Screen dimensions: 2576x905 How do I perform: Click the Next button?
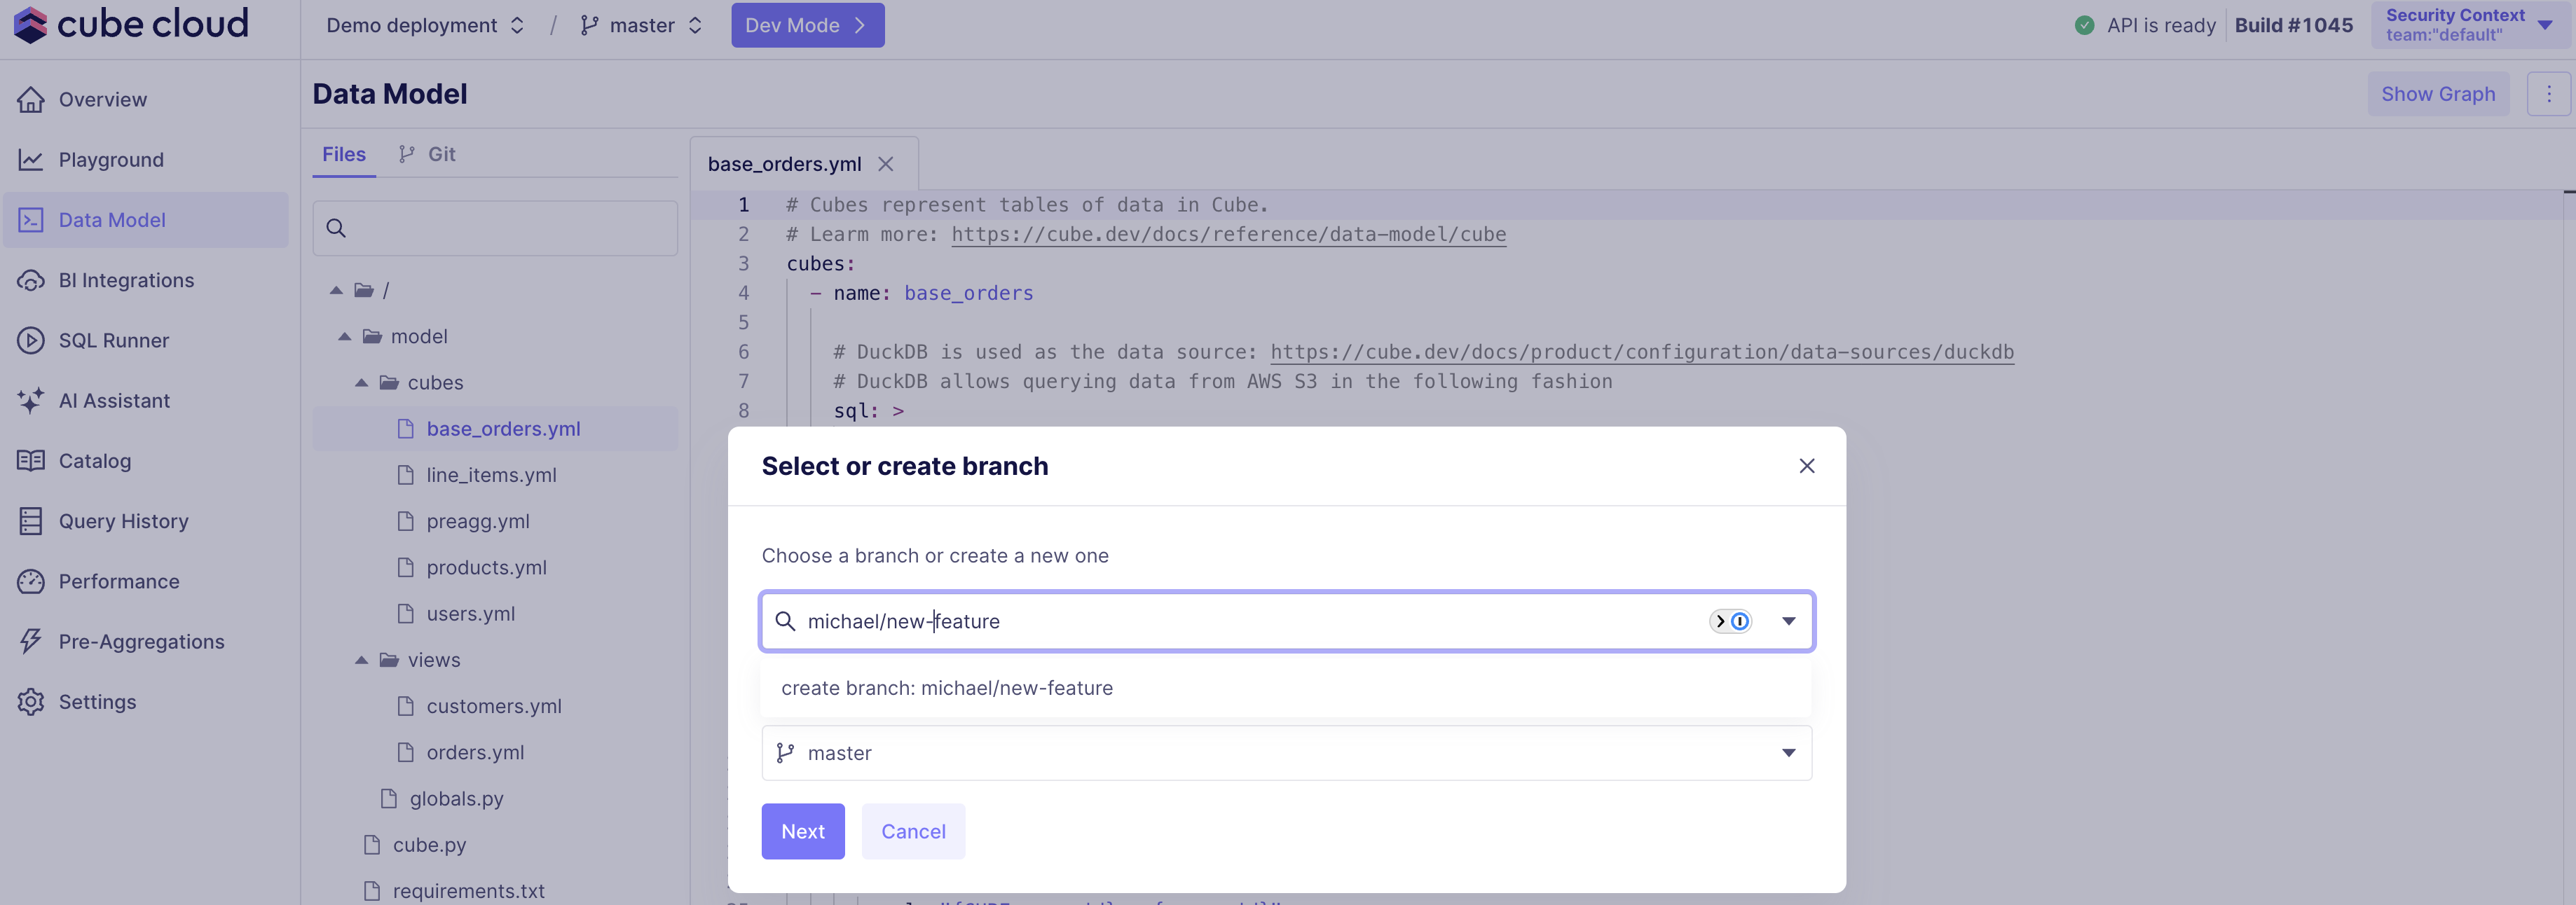click(x=802, y=831)
